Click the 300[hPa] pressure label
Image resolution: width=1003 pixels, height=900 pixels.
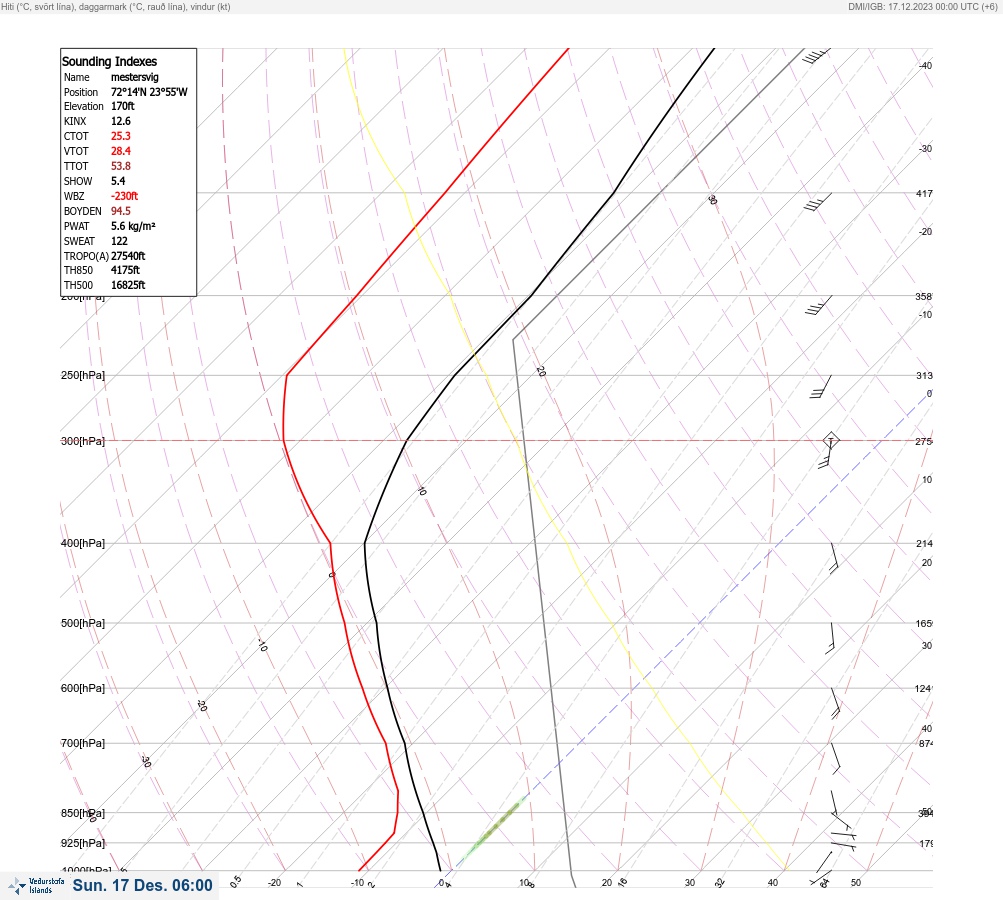[83, 441]
